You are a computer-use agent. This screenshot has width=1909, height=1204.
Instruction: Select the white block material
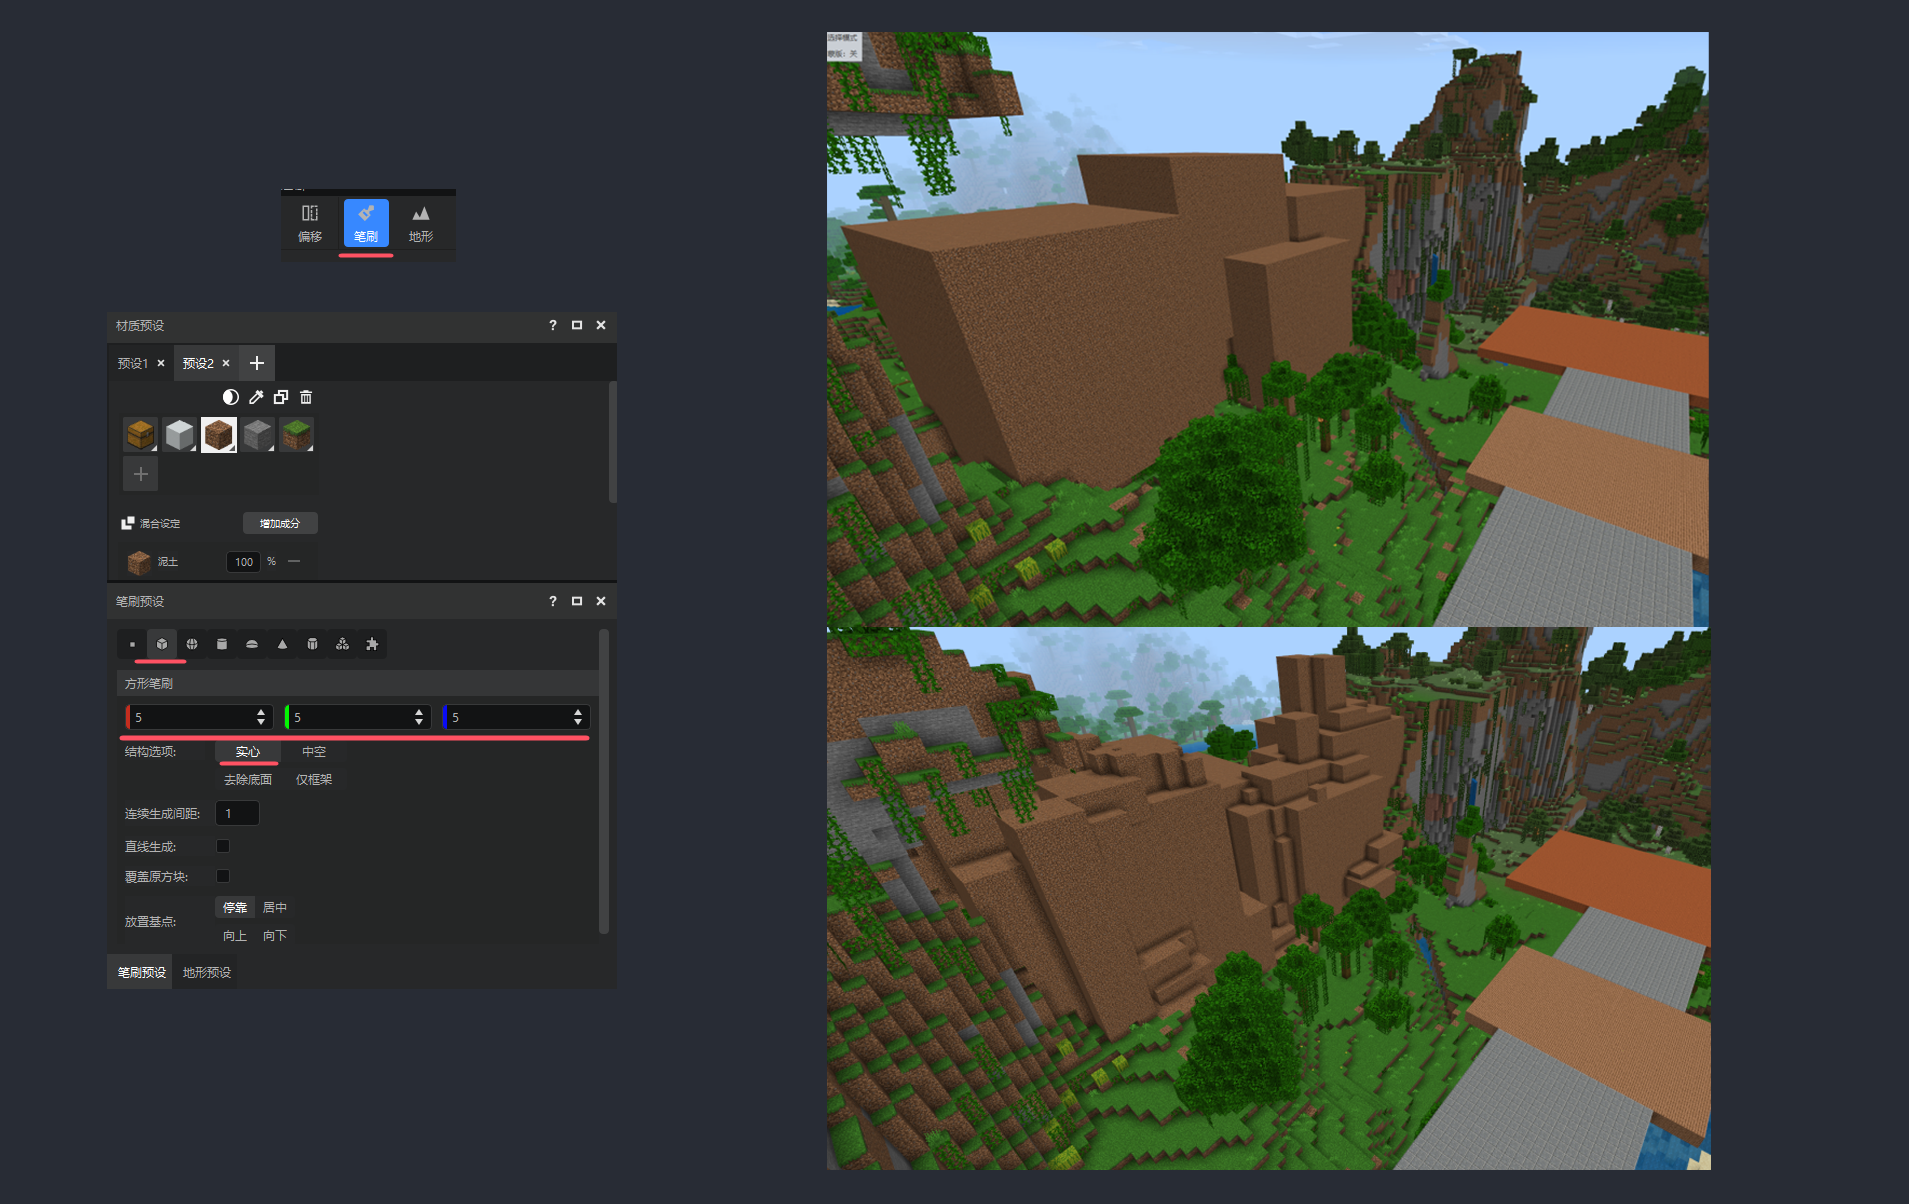(180, 435)
